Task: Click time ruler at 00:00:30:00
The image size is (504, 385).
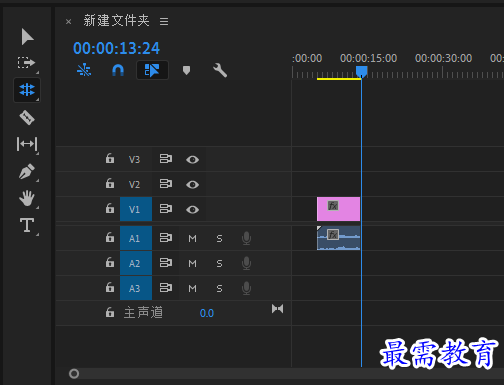Action: point(443,59)
